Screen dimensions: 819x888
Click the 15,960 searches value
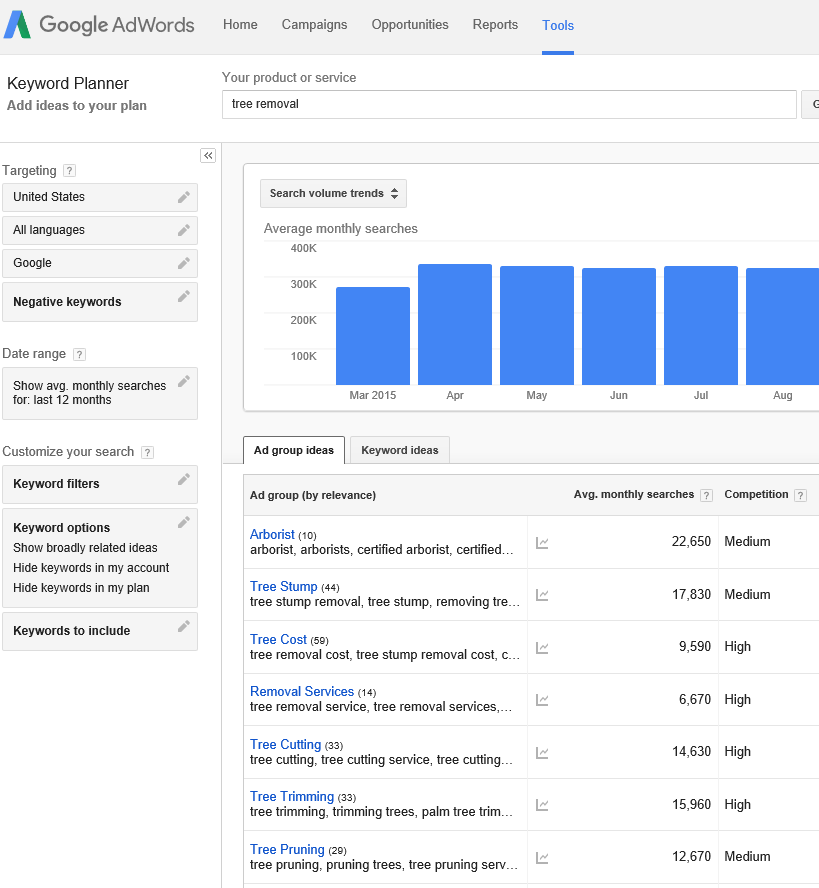(691, 804)
